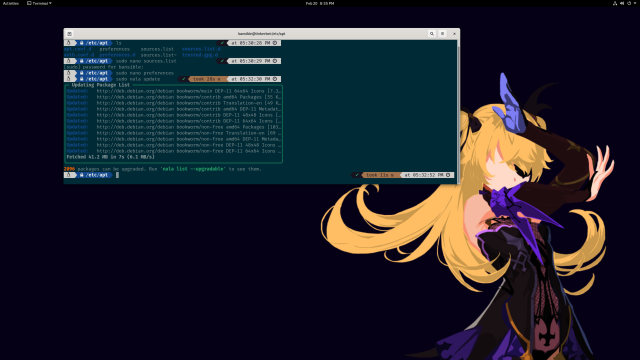Expand the system menu arrow at top right

(635, 3)
